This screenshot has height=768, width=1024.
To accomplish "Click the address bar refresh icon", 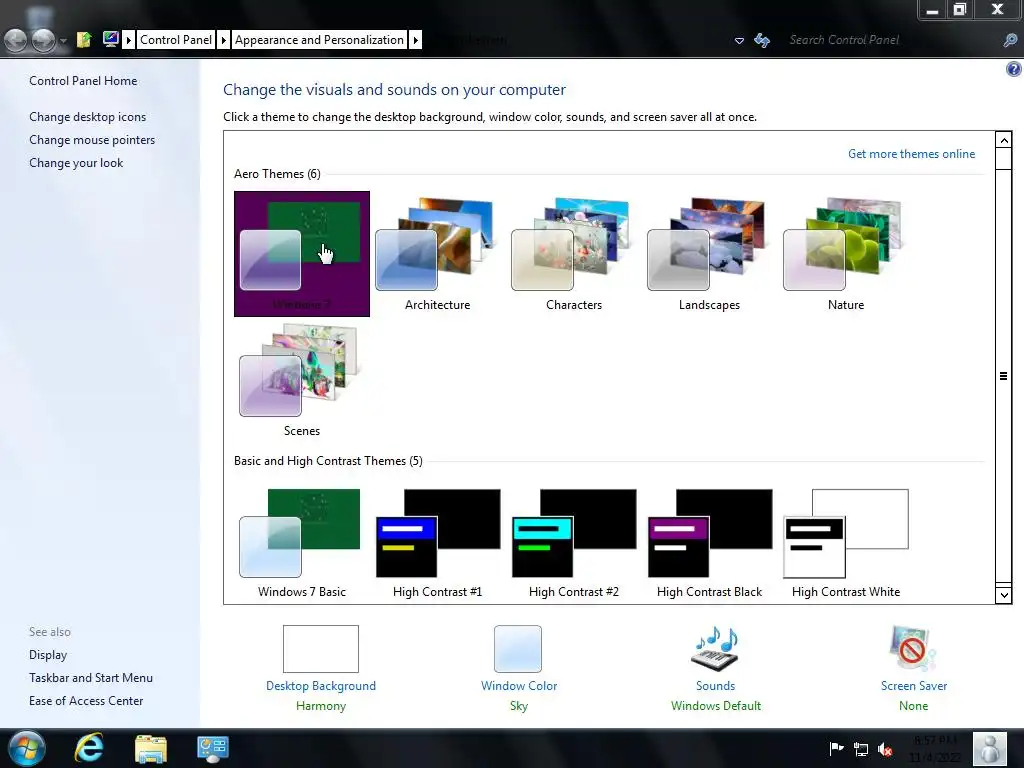I will (762, 40).
